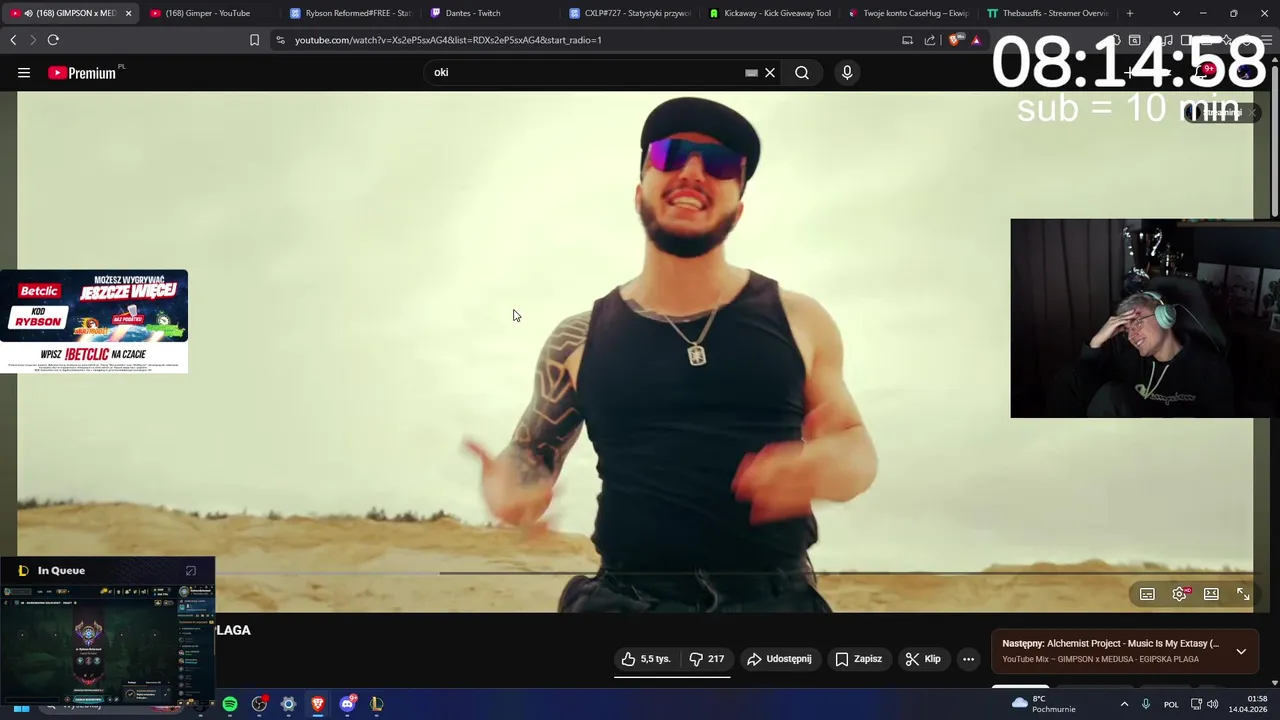Open OBS Studio from the taskbar
The image size is (1280, 720).
click(x=259, y=704)
